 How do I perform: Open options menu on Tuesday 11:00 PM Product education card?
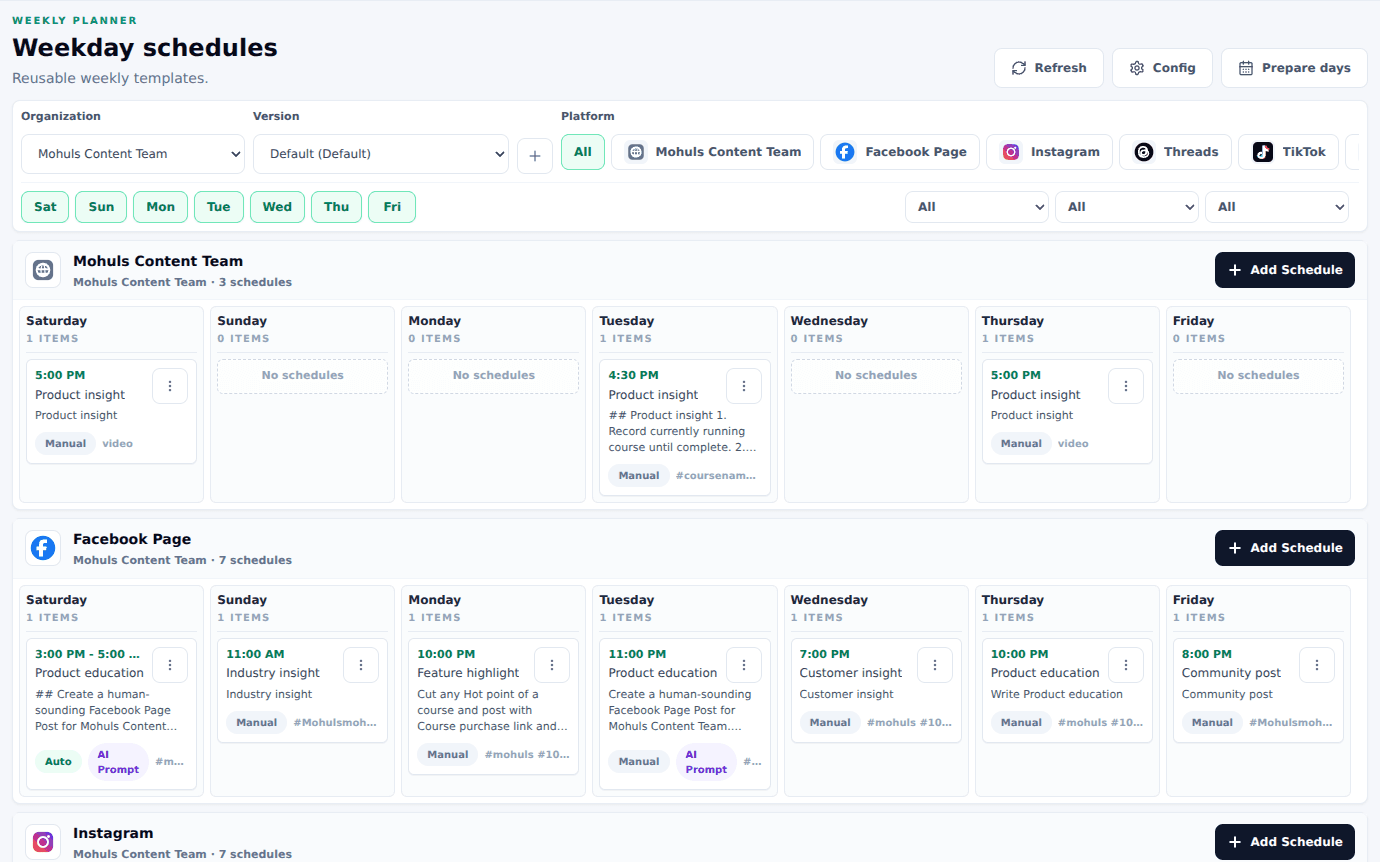pyautogui.click(x=744, y=664)
